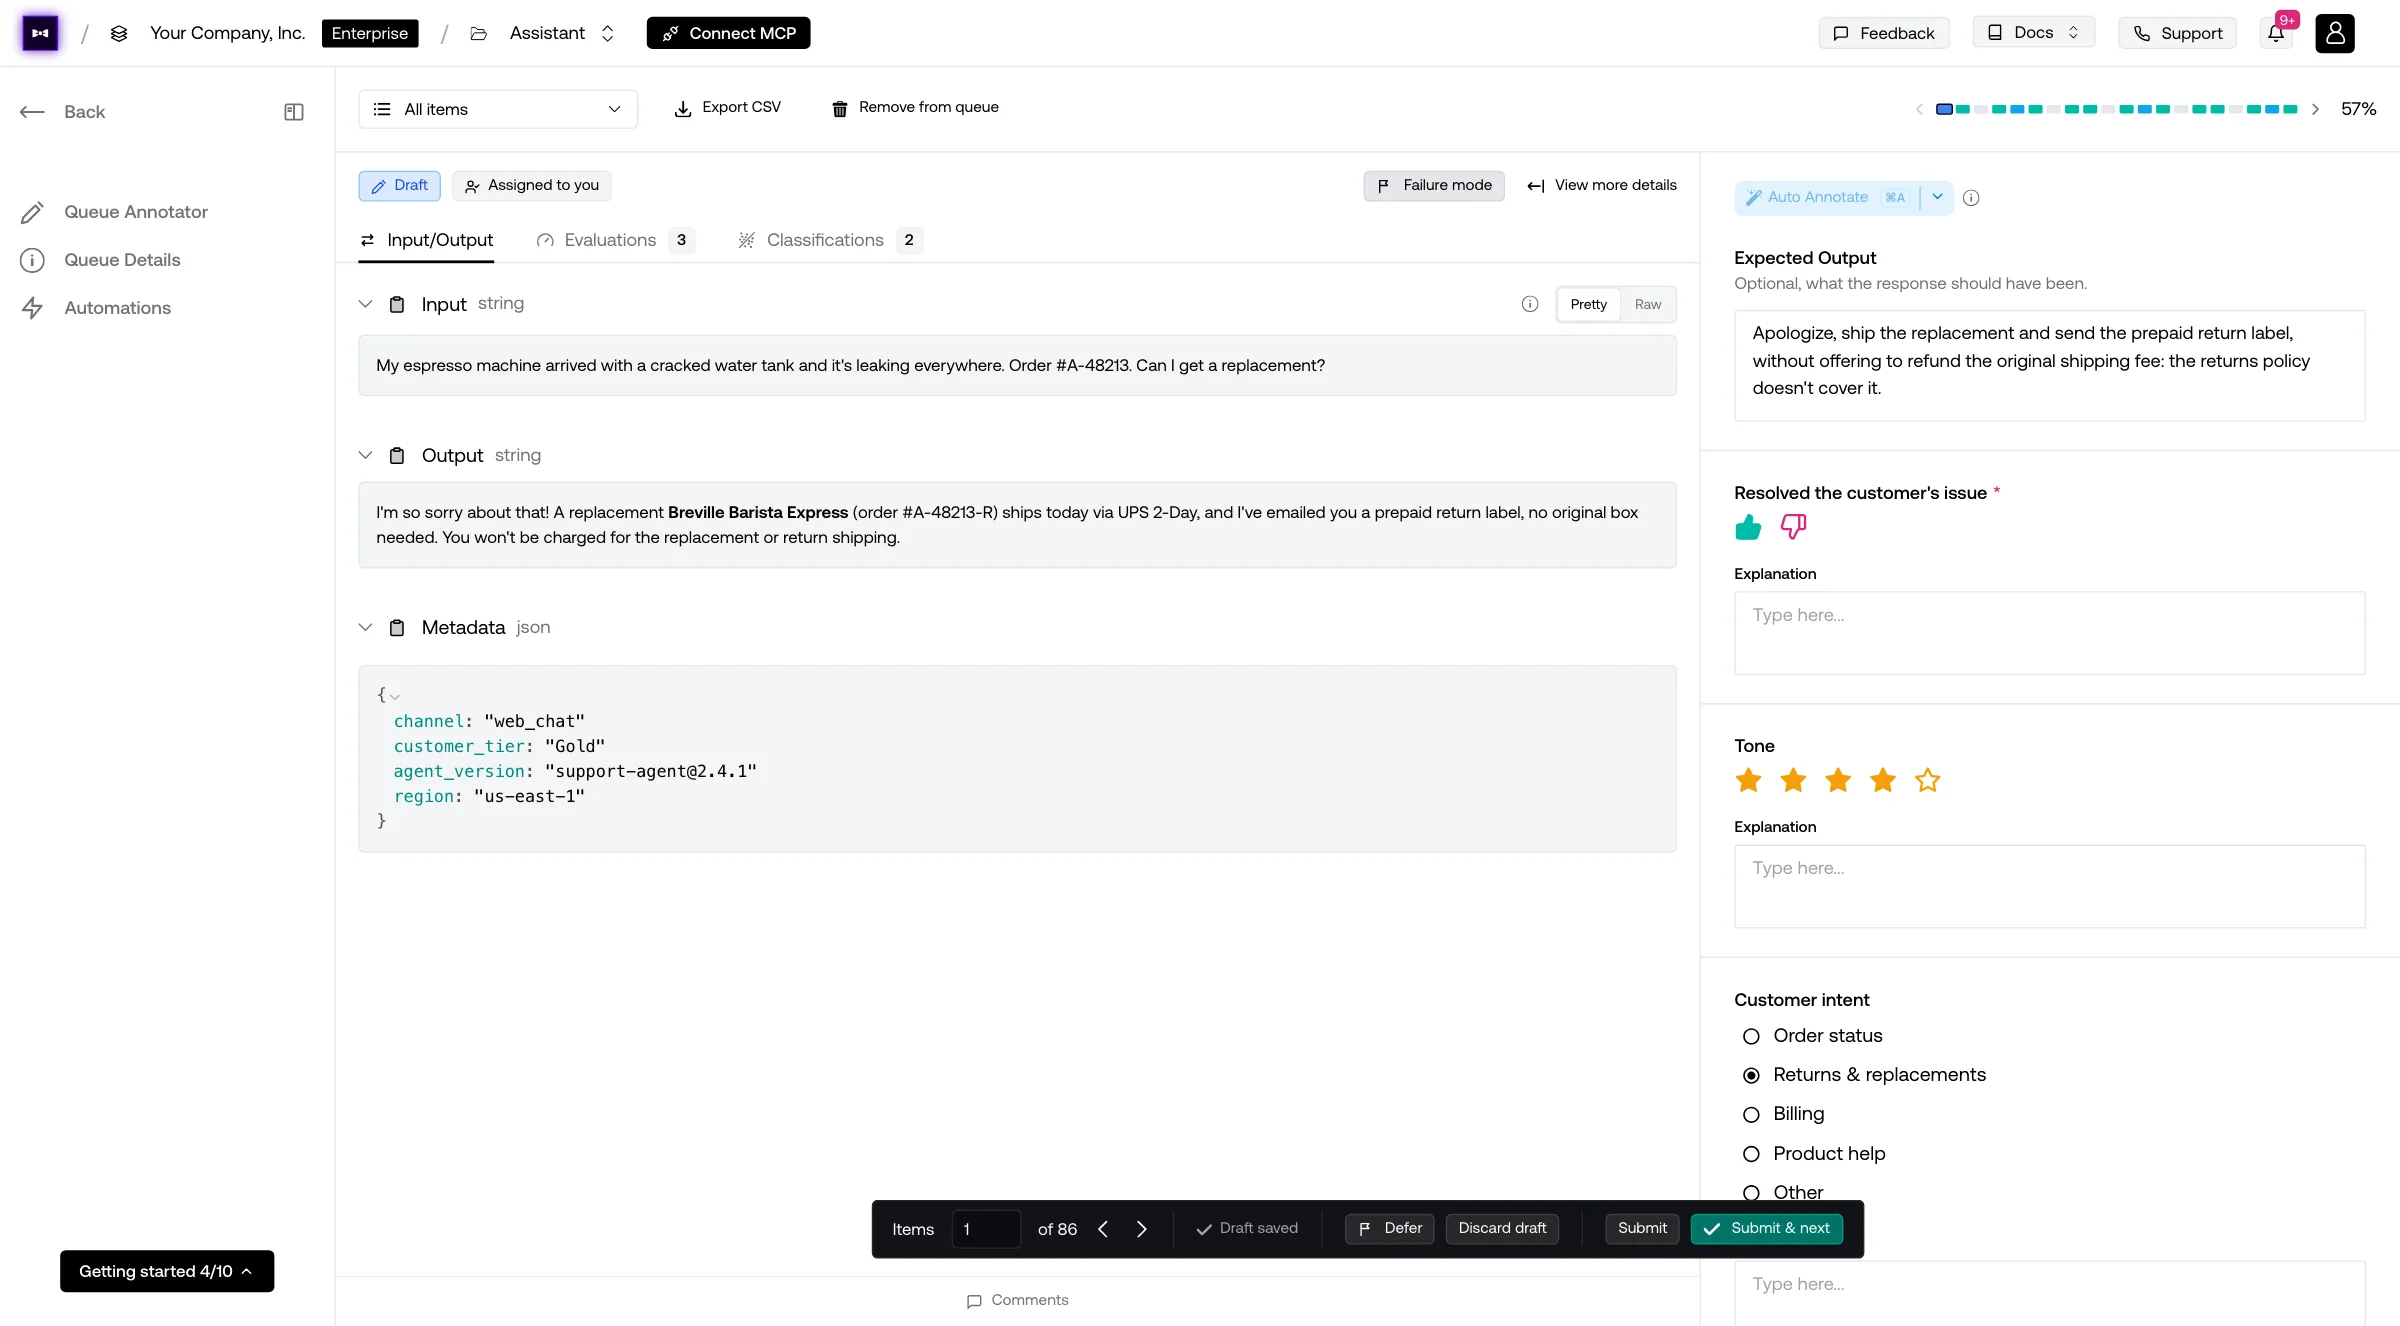Image resolution: width=2400 pixels, height=1326 pixels.
Task: Go to previous item arrow in bottom bar
Action: [x=1103, y=1229]
